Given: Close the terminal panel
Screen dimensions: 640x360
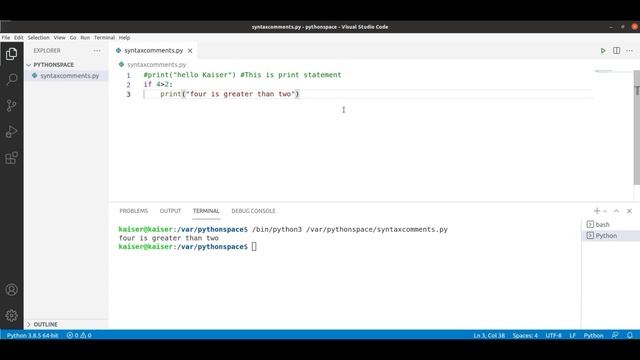Looking at the screenshot, I should [629, 211].
